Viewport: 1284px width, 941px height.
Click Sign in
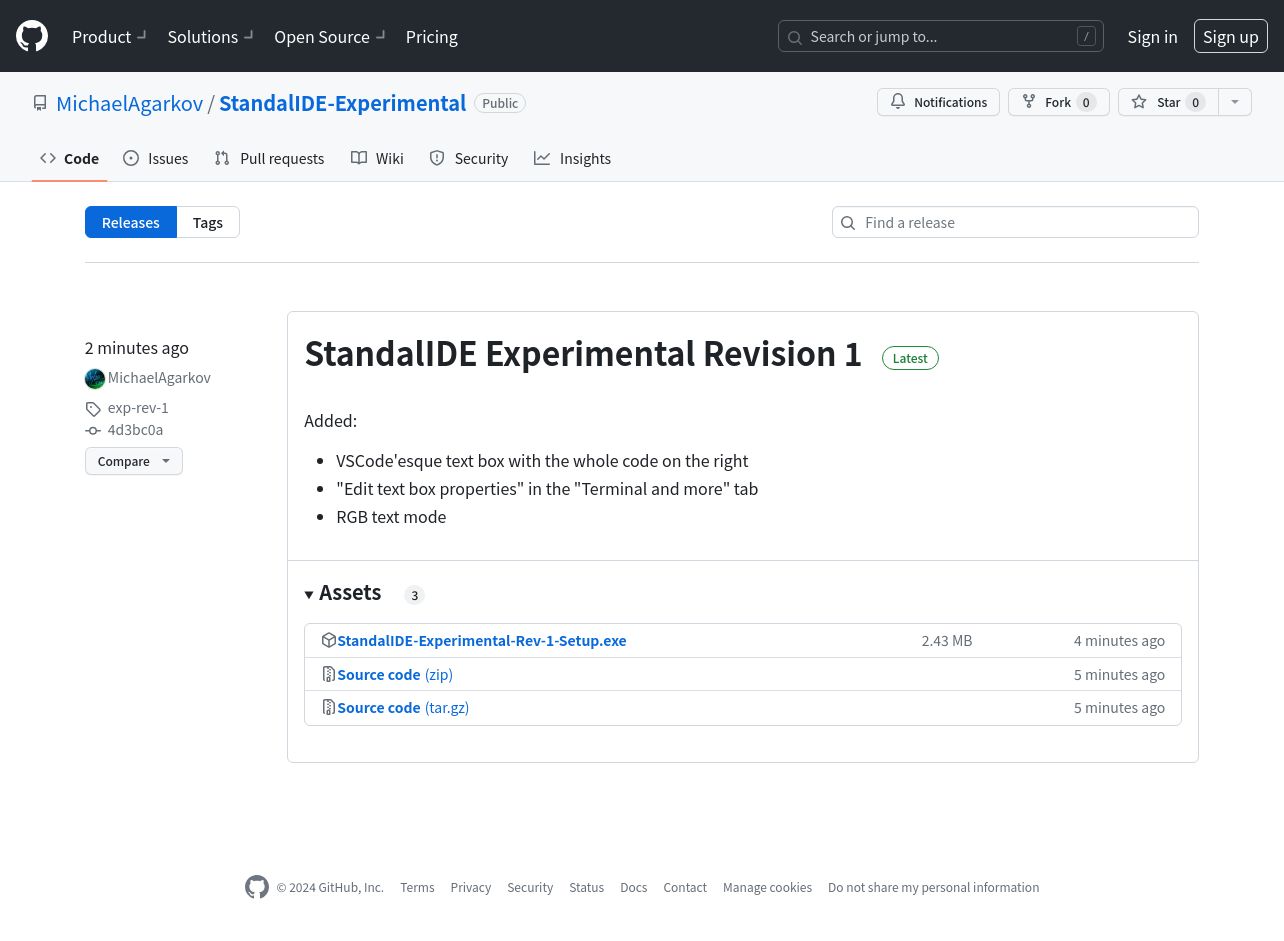point(1152,36)
